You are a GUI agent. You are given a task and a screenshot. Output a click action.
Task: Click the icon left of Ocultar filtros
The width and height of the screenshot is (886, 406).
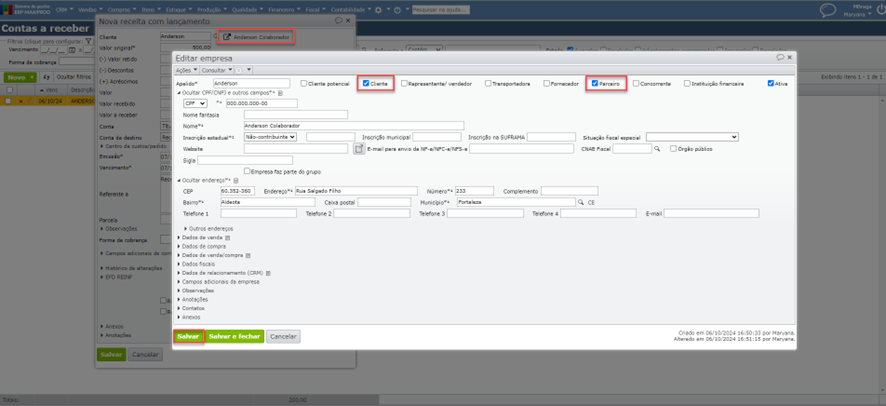click(x=46, y=77)
